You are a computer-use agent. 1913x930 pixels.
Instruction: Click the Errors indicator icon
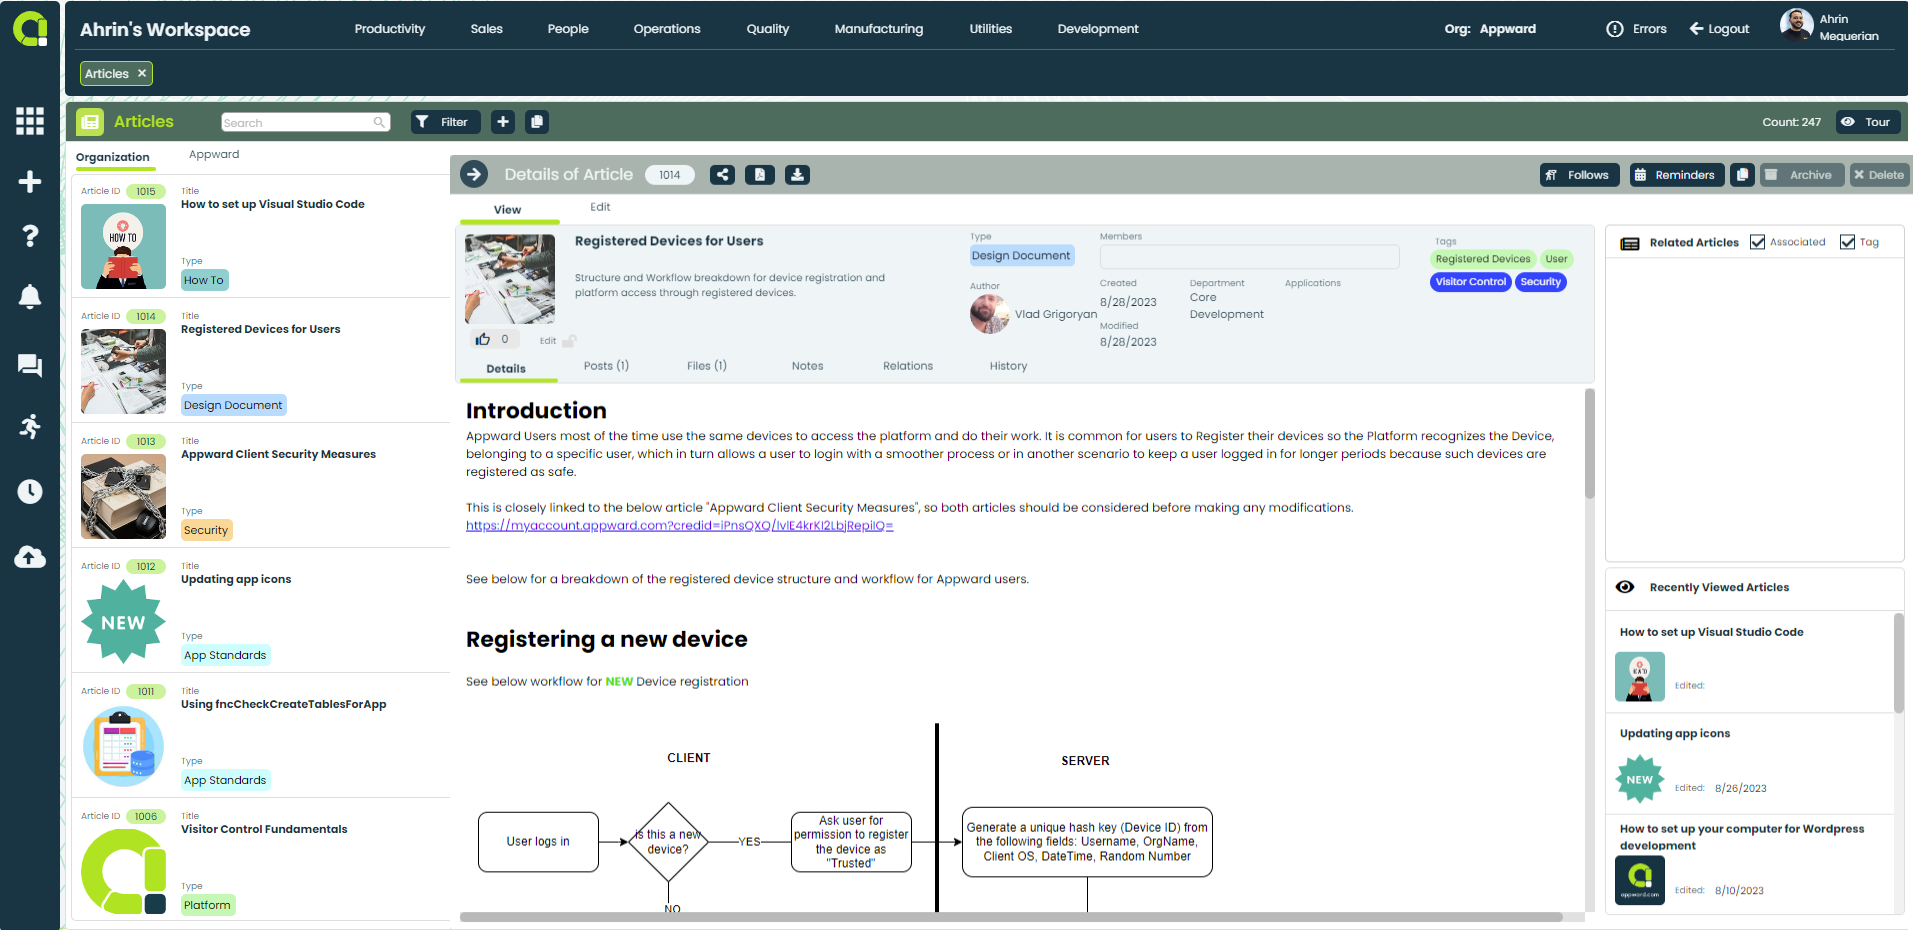coord(1615,29)
